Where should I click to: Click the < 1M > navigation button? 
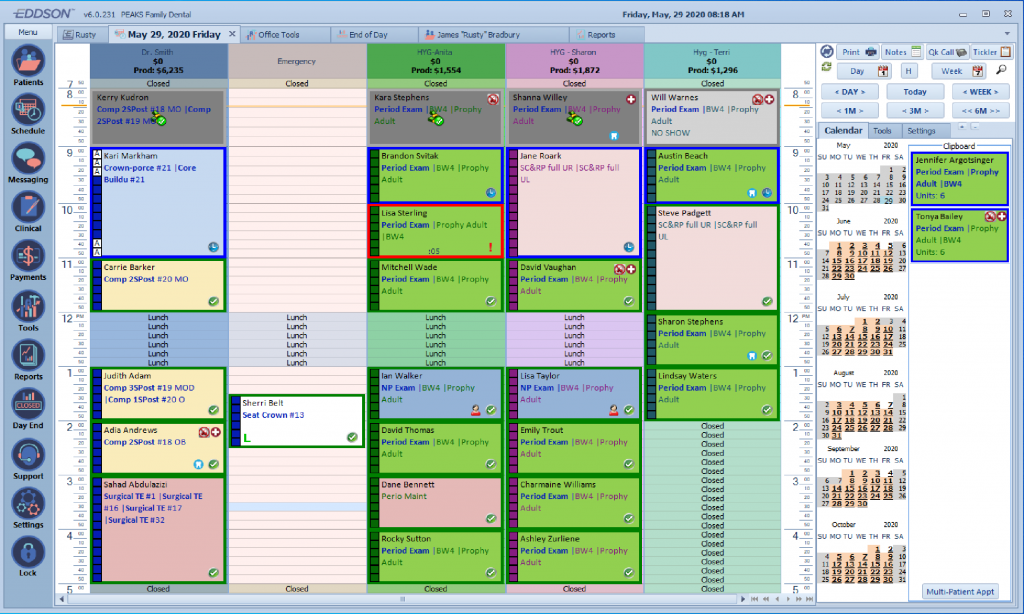(850, 110)
